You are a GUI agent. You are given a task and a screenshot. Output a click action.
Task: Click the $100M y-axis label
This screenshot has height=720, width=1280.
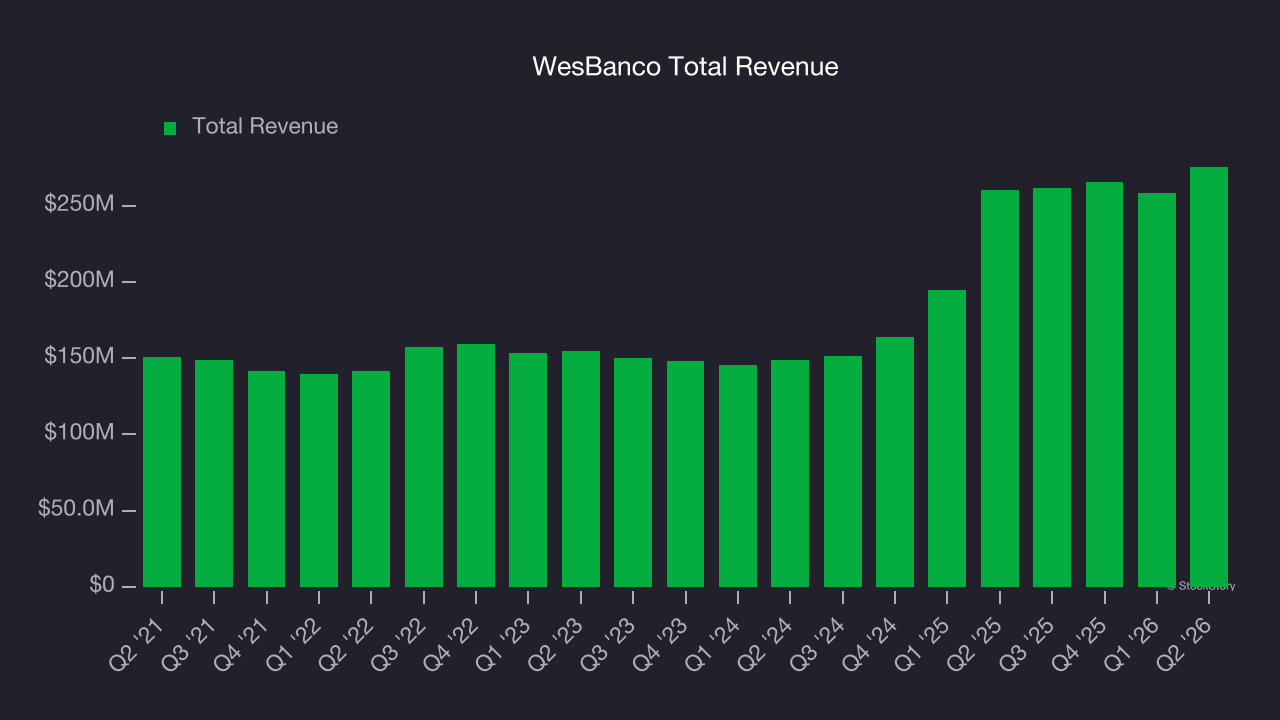tap(79, 433)
